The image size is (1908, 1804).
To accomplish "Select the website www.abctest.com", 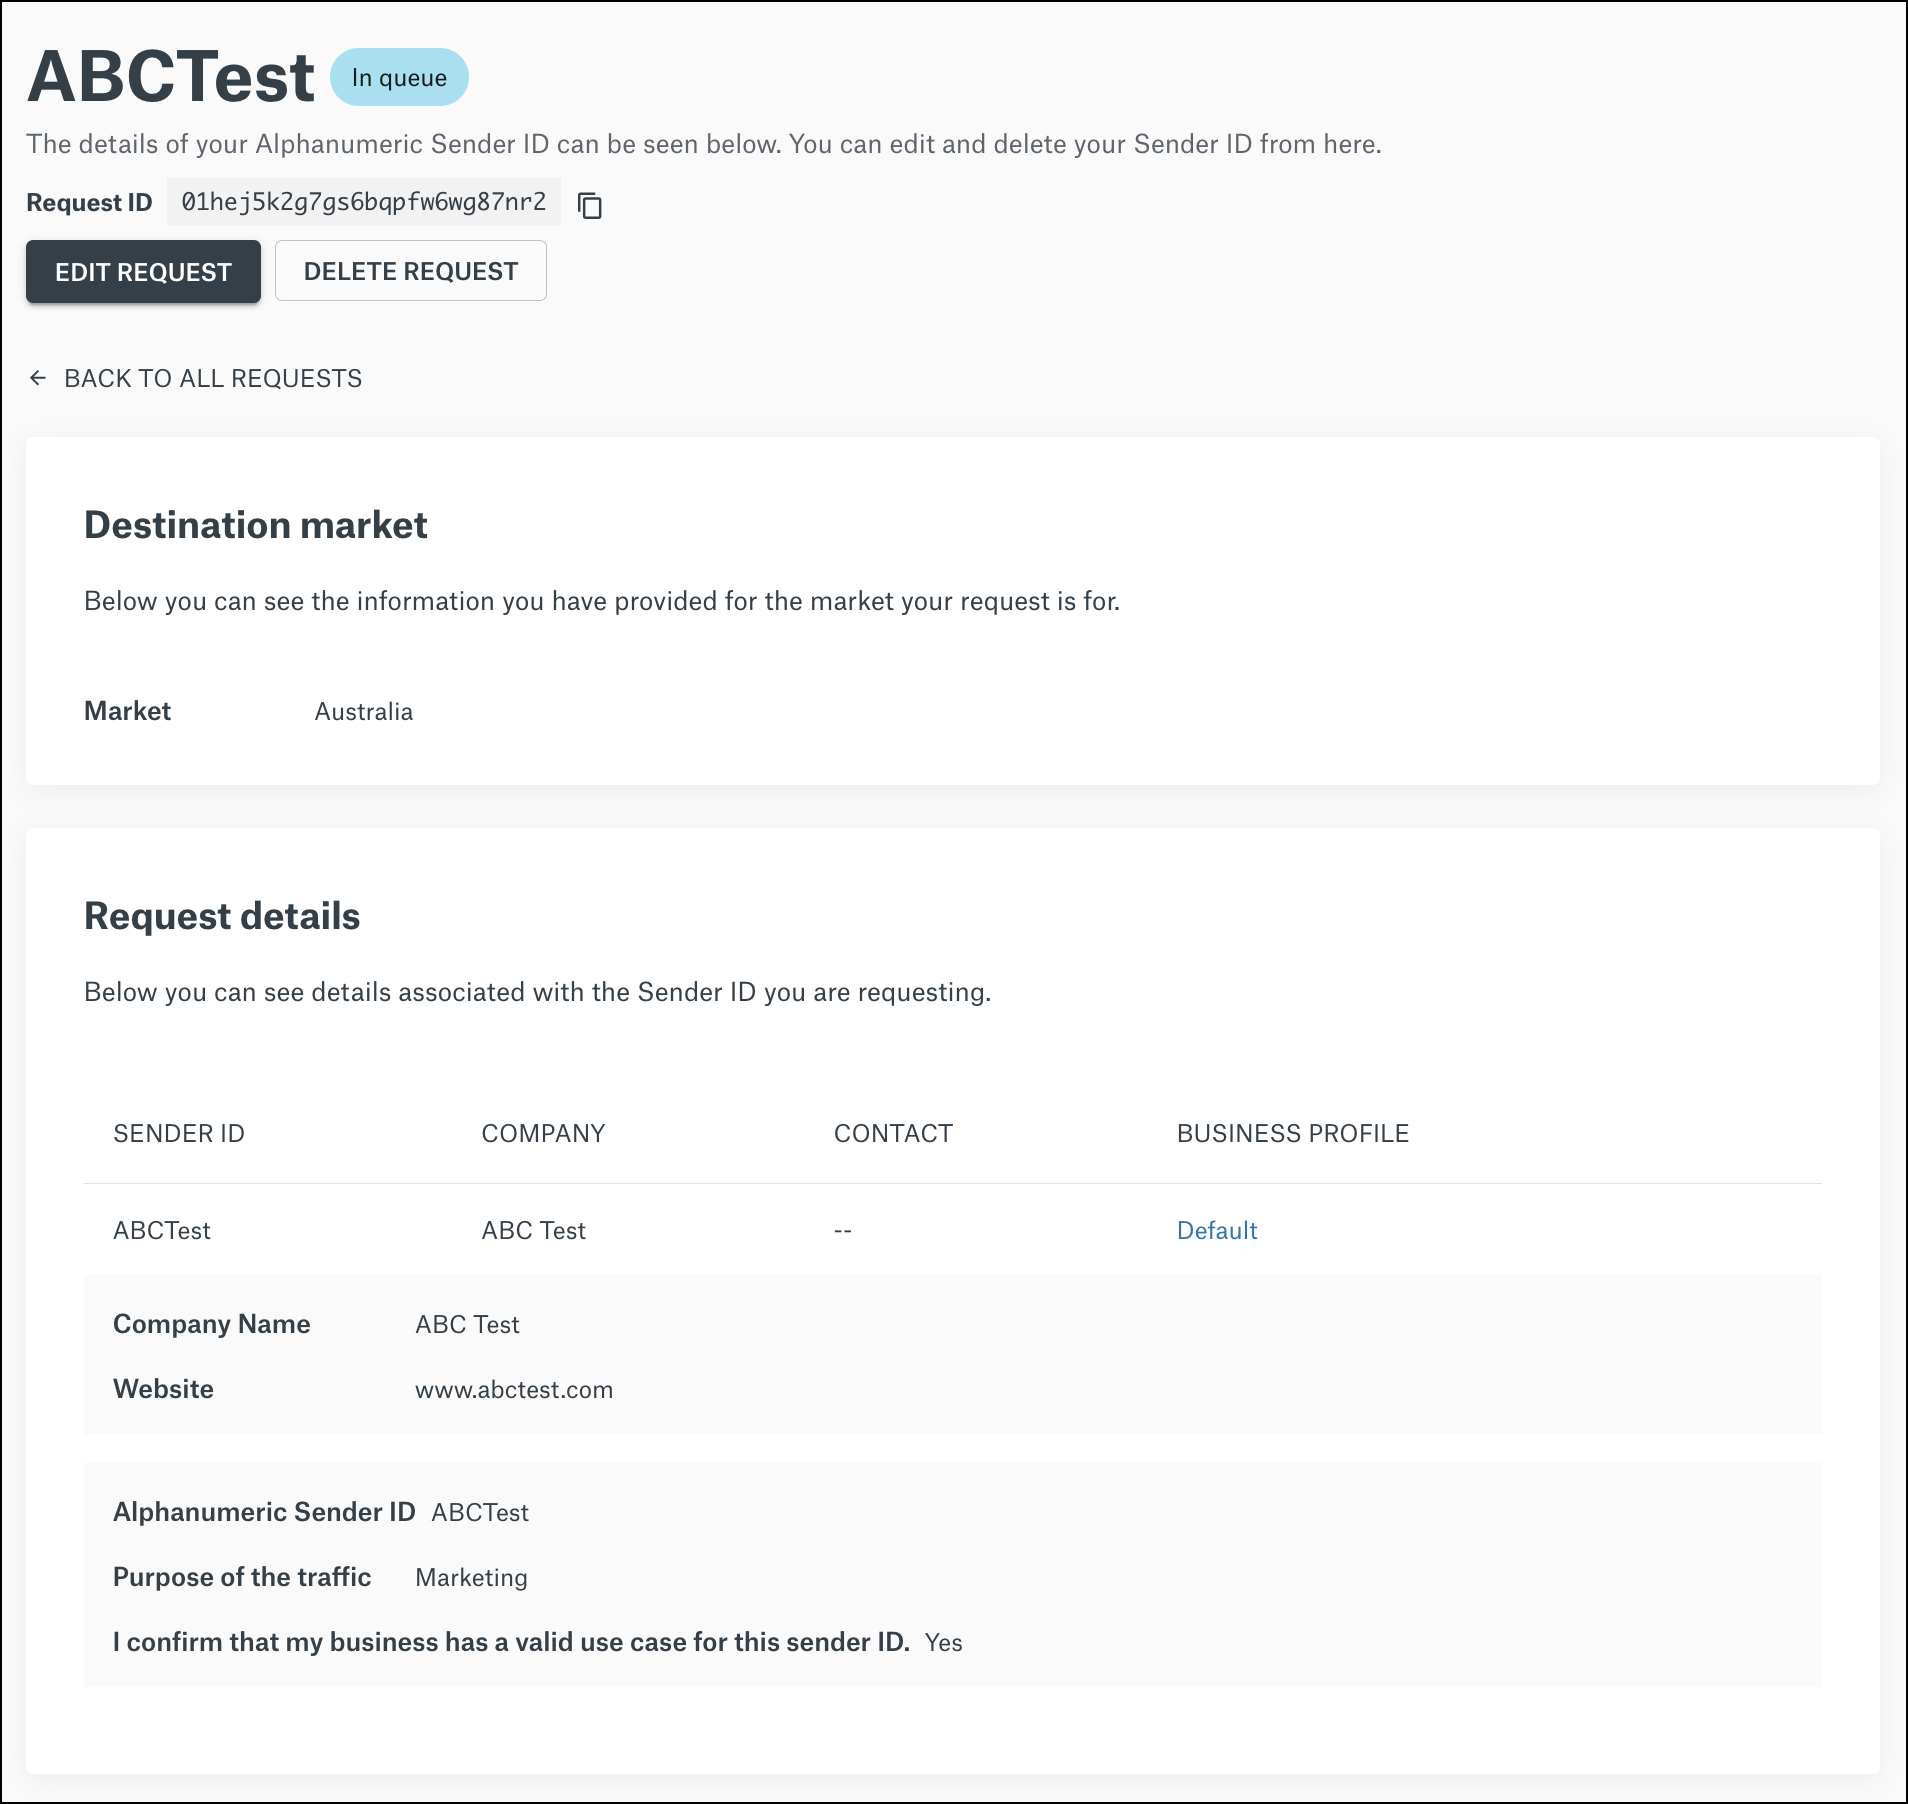I will (514, 1389).
